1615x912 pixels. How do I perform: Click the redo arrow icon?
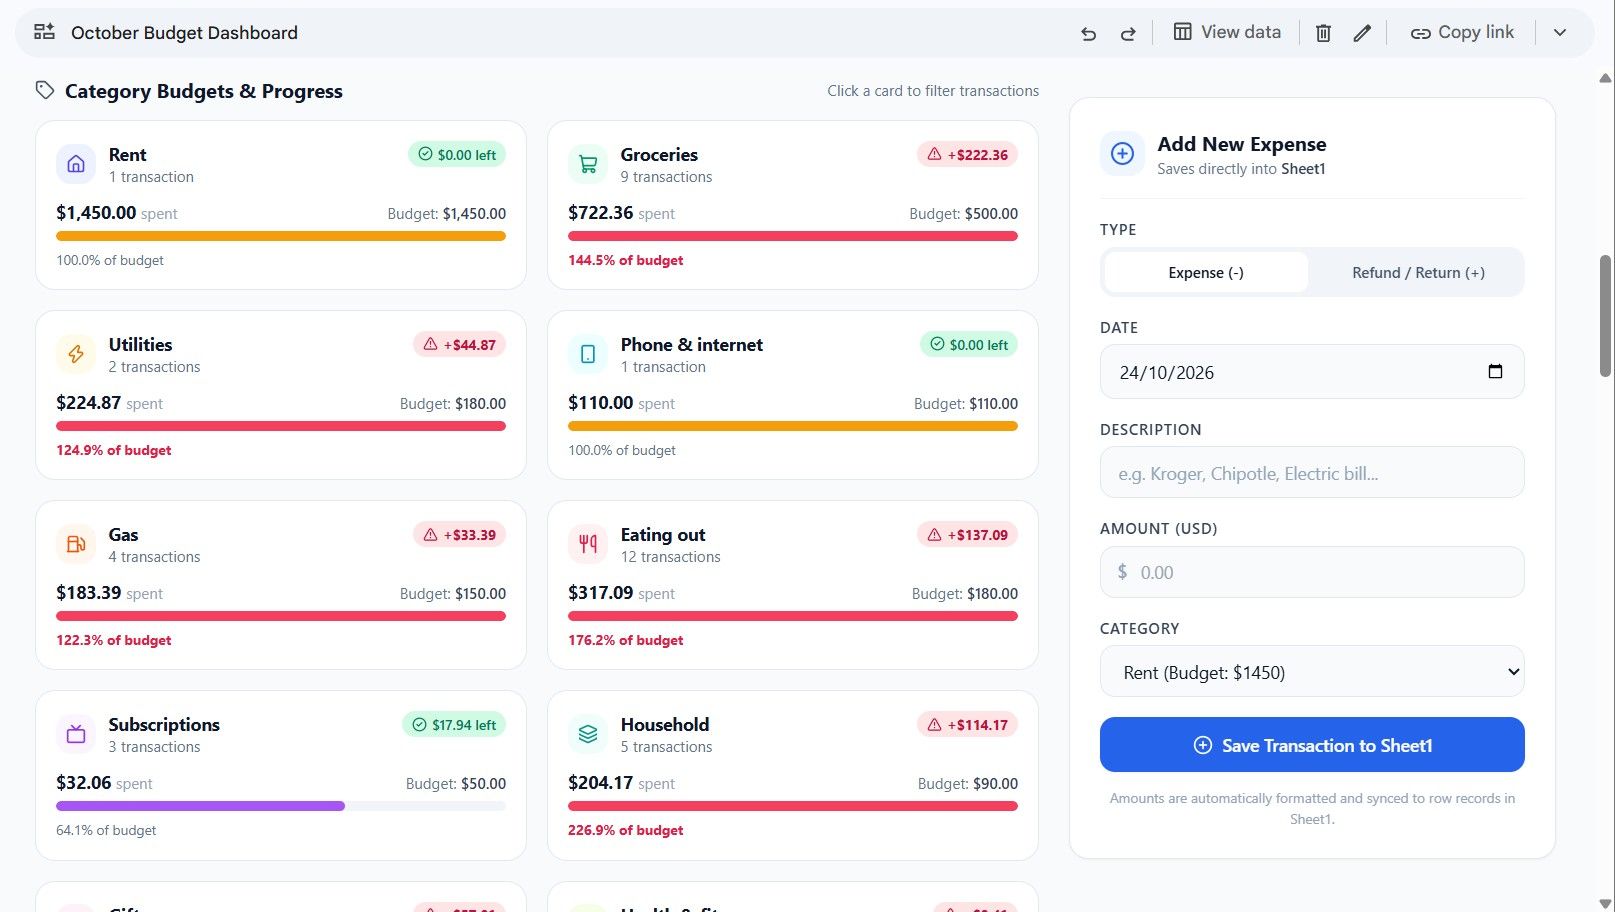point(1128,33)
